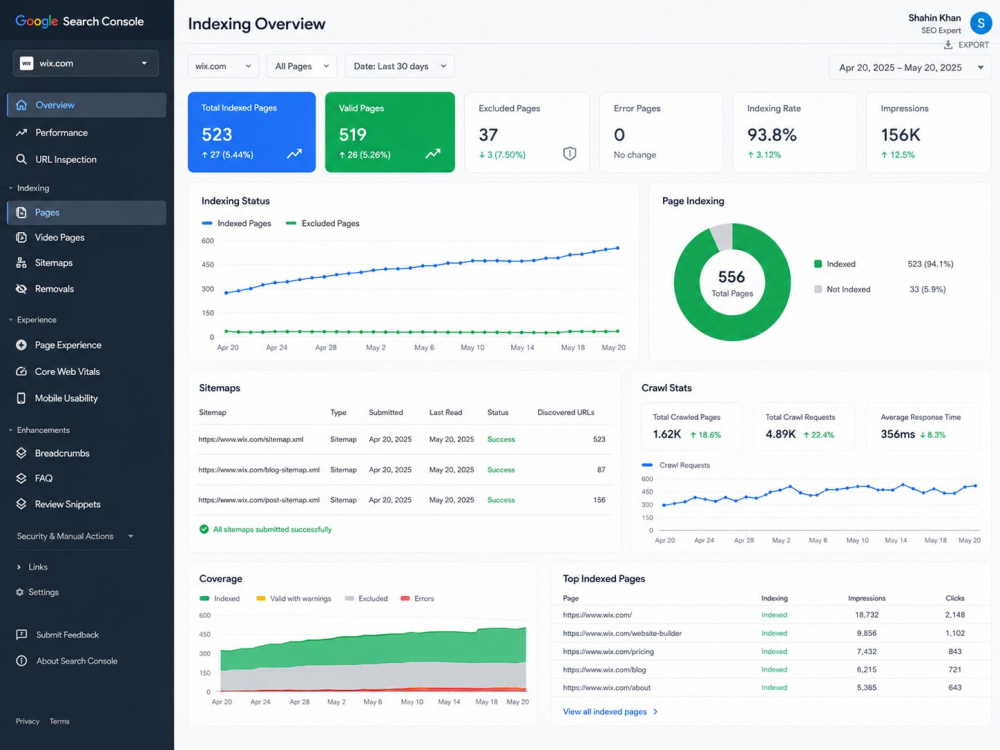This screenshot has width=1000, height=750.
Task: Open https://www.wix.com/pricing page link
Action: click(608, 652)
